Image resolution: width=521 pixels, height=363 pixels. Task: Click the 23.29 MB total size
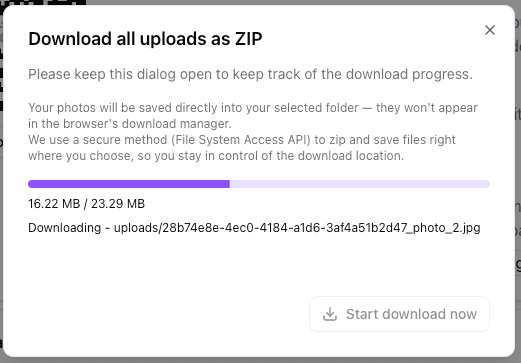[x=118, y=204]
